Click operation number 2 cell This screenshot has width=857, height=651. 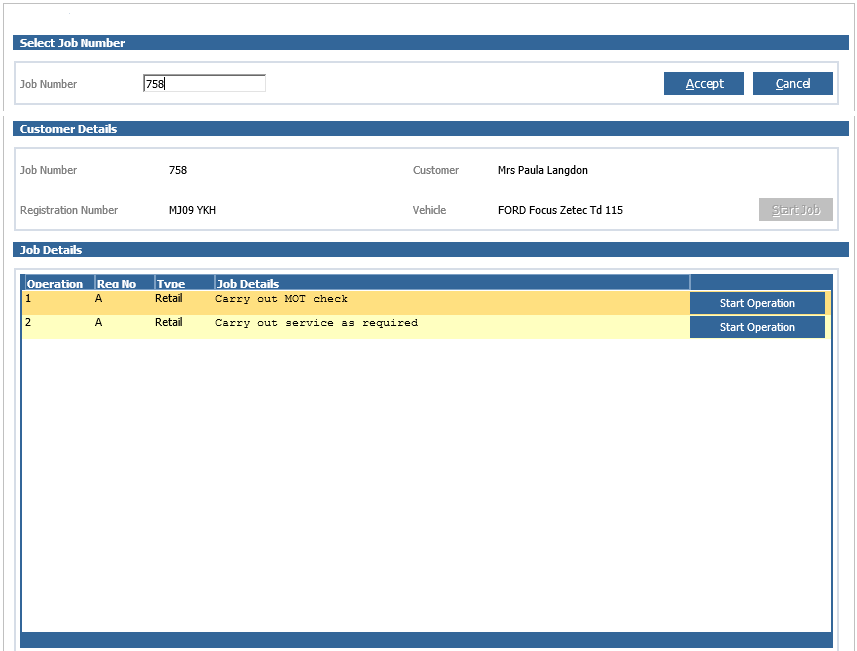29,323
